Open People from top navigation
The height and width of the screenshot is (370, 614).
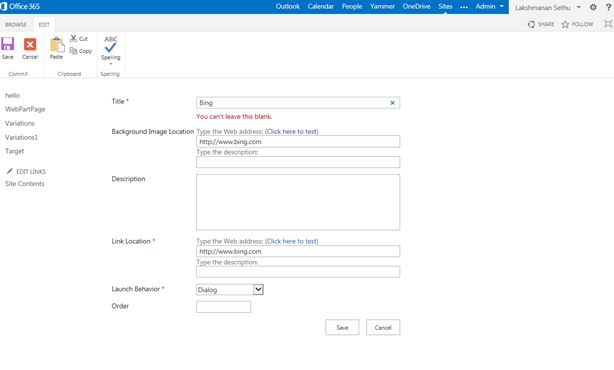coord(352,6)
